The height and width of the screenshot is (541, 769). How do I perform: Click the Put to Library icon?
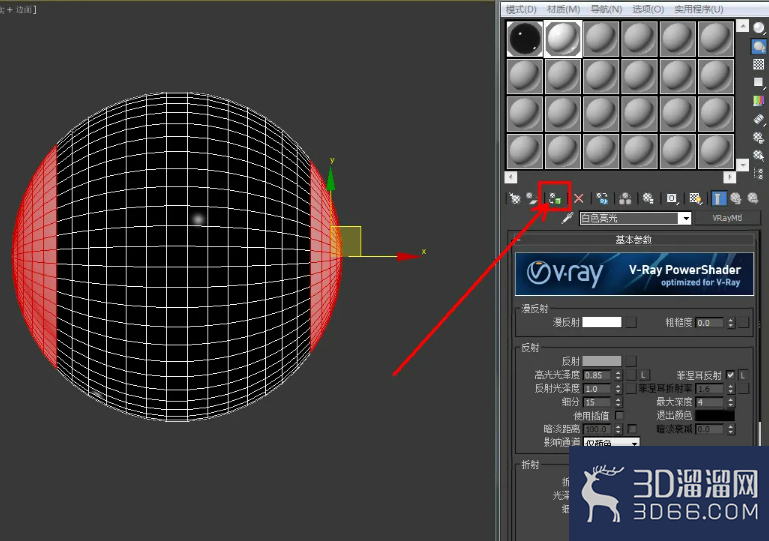[648, 198]
